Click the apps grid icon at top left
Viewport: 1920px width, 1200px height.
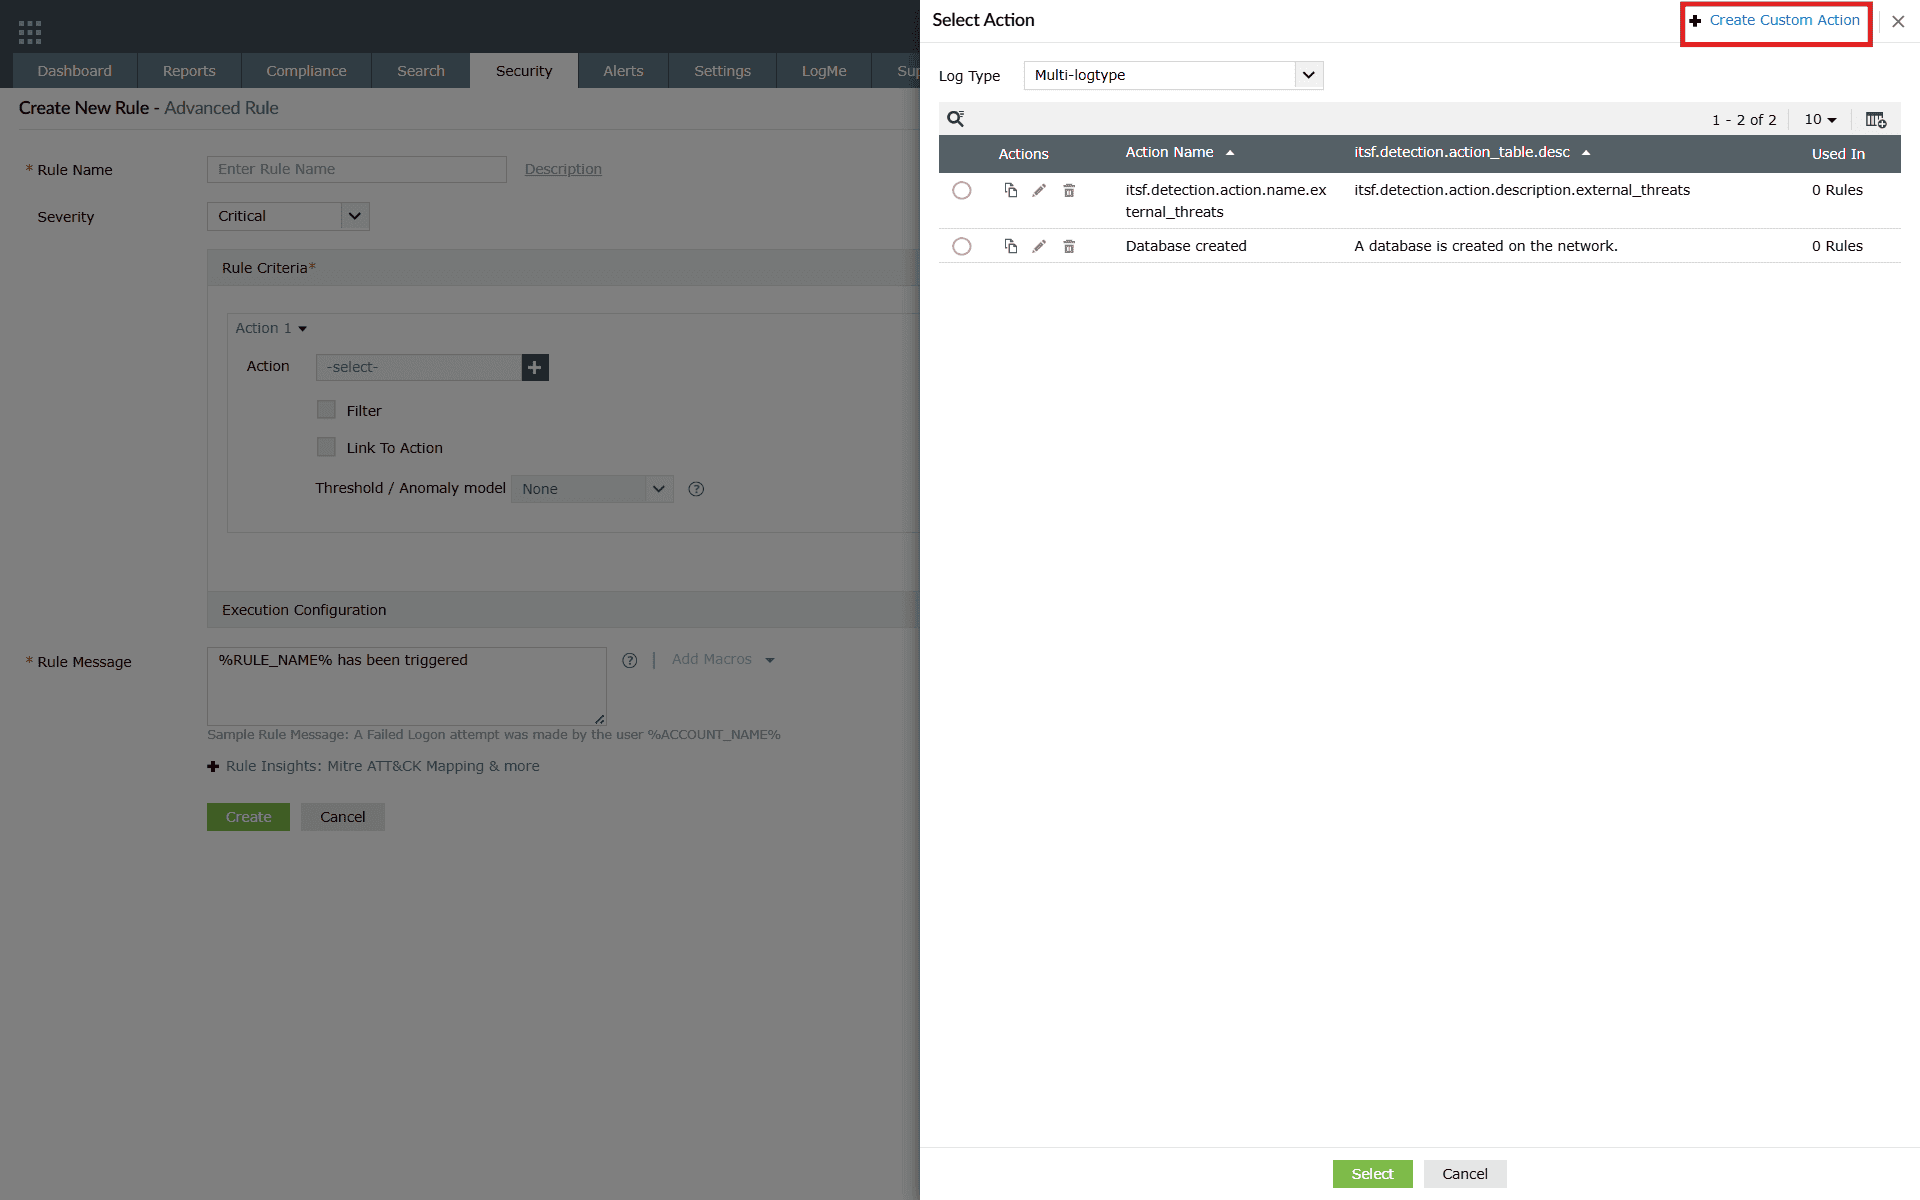click(x=30, y=32)
